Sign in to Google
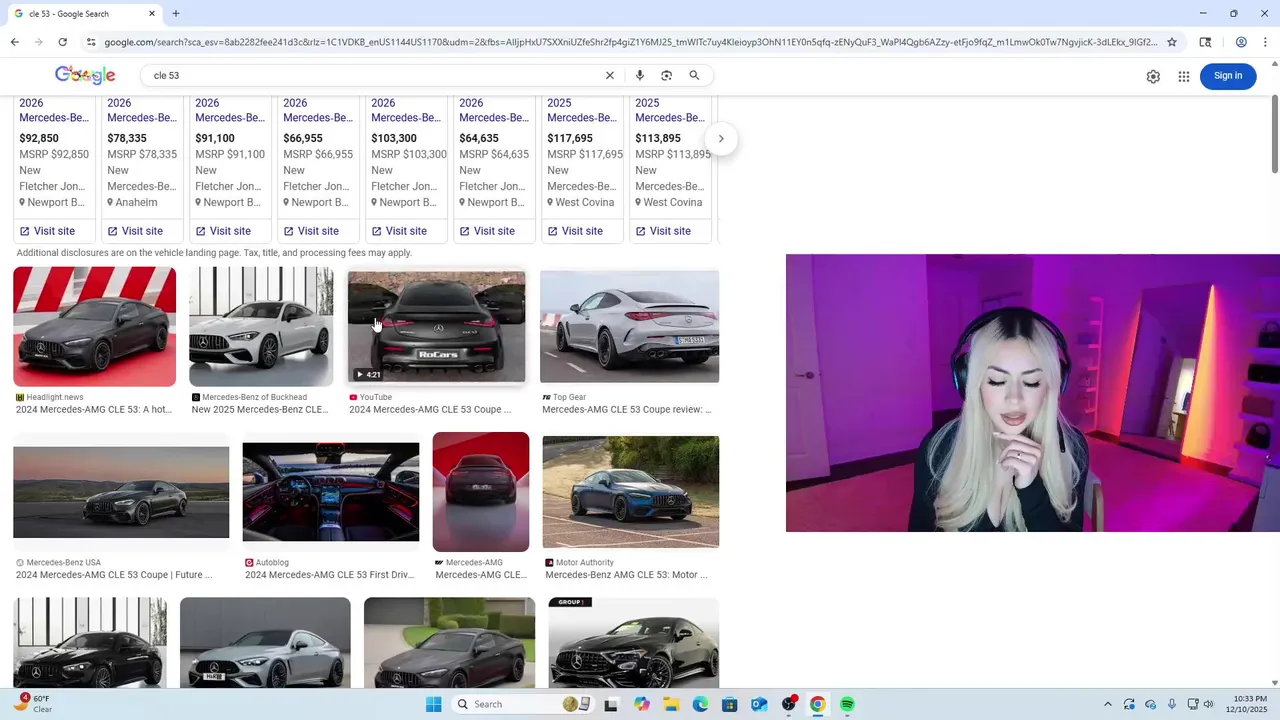Viewport: 1280px width, 720px height. point(1228,76)
